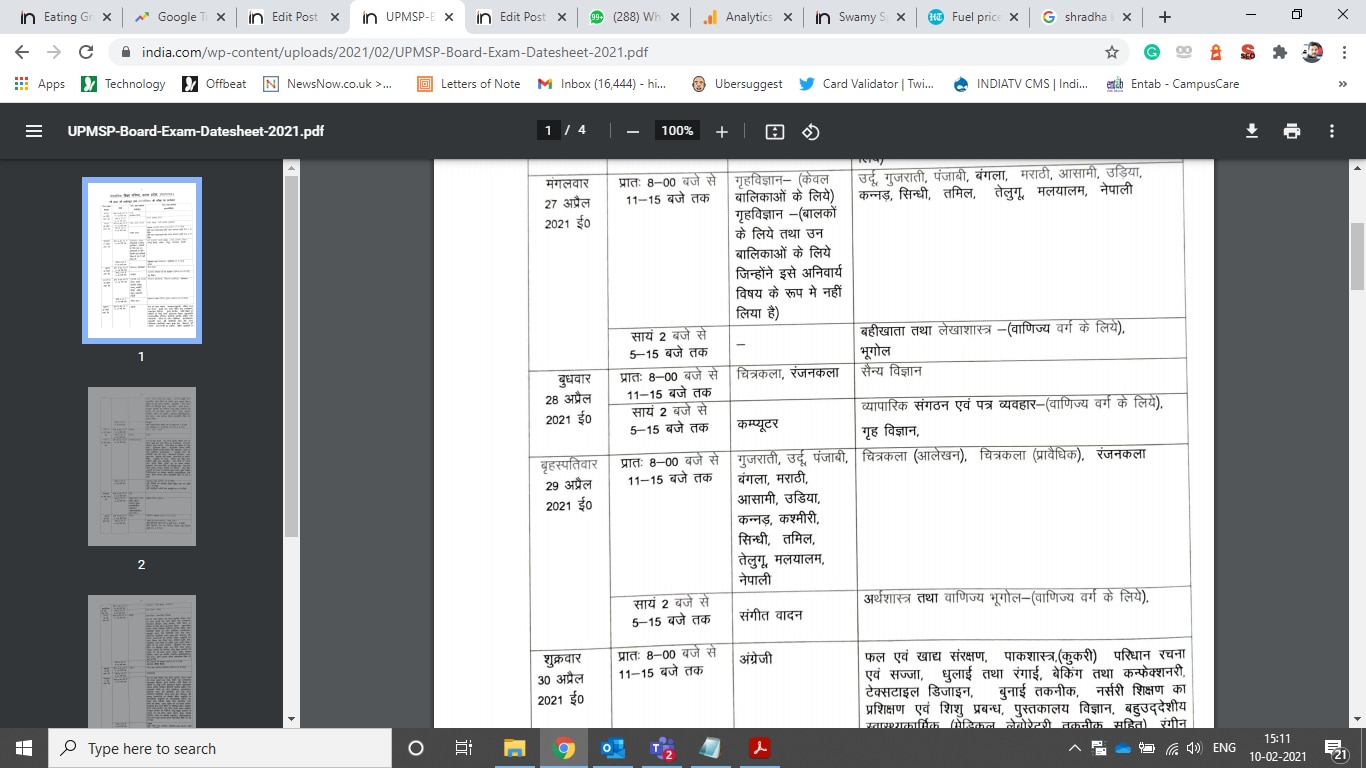
Task: Select the fit-to-page icon
Action: pyautogui.click(x=773, y=131)
